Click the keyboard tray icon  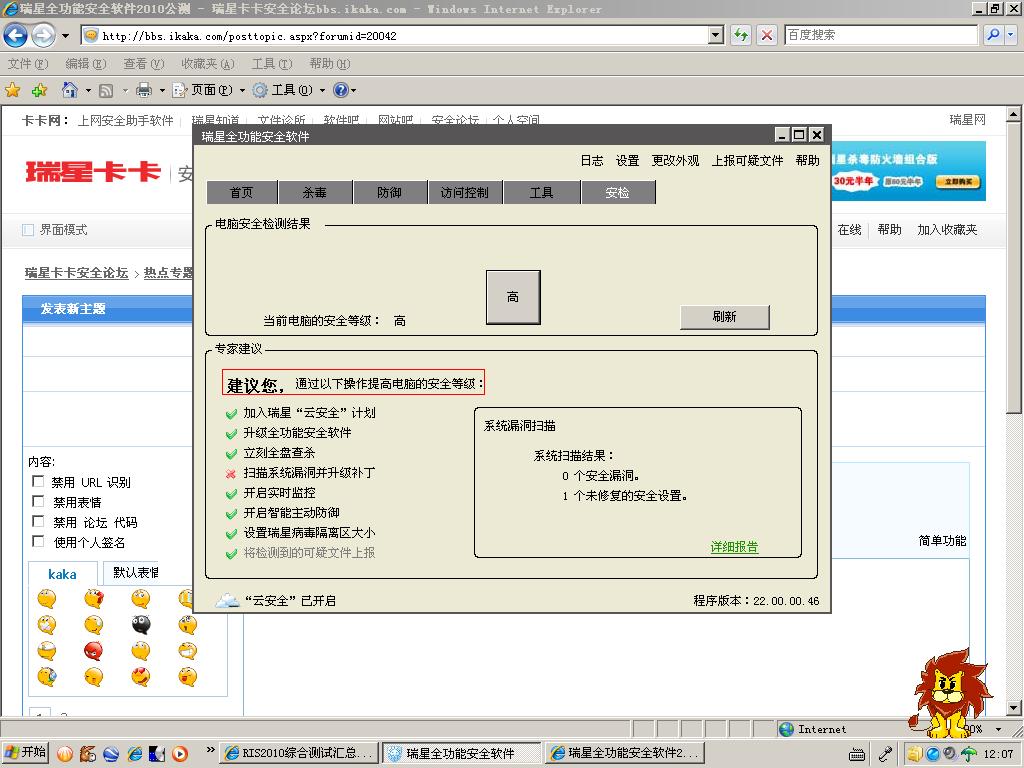[x=857, y=755]
